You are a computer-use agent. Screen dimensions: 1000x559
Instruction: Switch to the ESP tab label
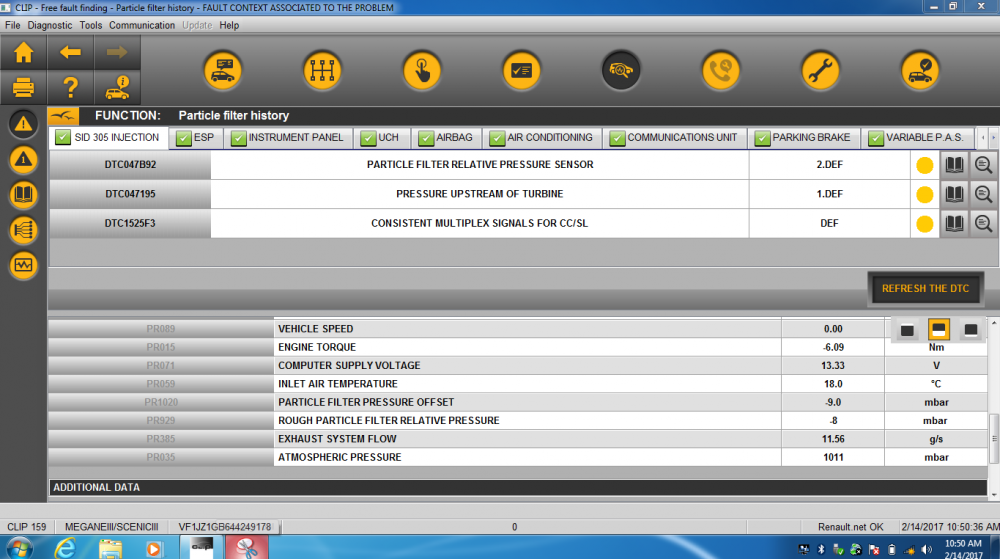pos(204,138)
